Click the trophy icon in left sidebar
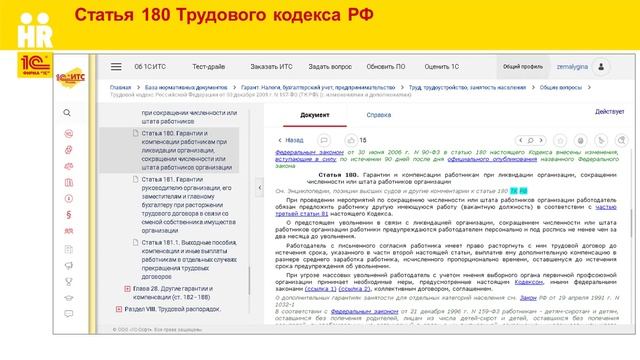640x360 pixels. coord(69,282)
